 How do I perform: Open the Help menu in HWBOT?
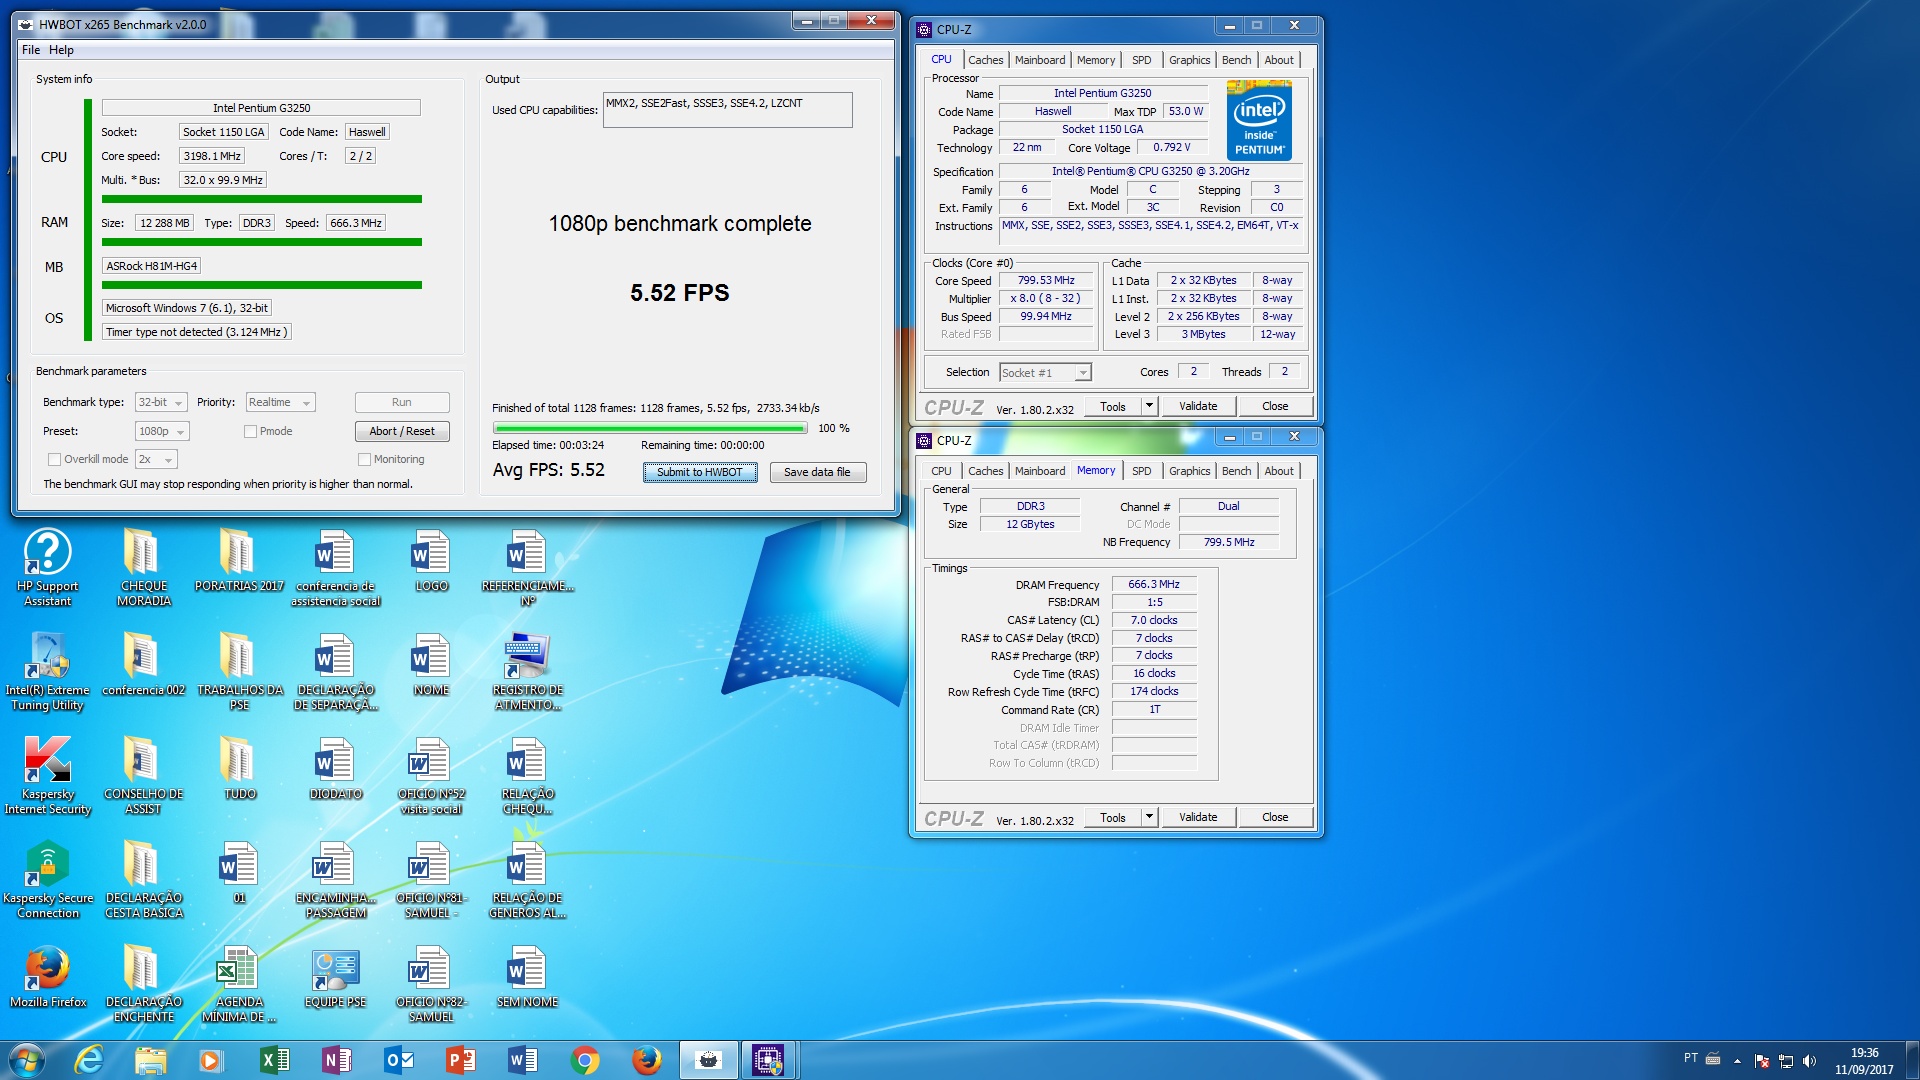point(61,50)
